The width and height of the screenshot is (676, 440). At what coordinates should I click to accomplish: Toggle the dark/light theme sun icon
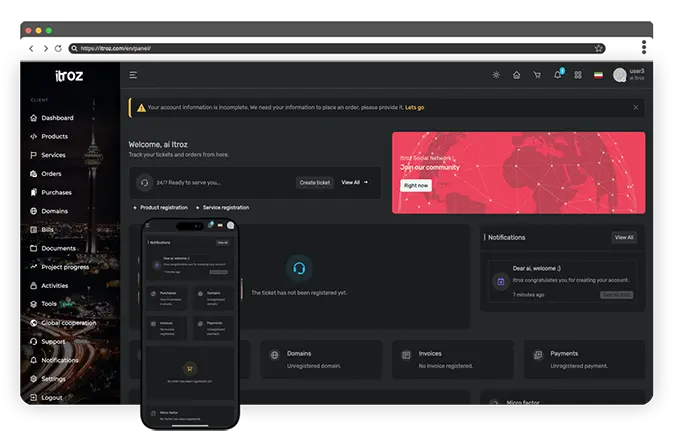(x=496, y=75)
